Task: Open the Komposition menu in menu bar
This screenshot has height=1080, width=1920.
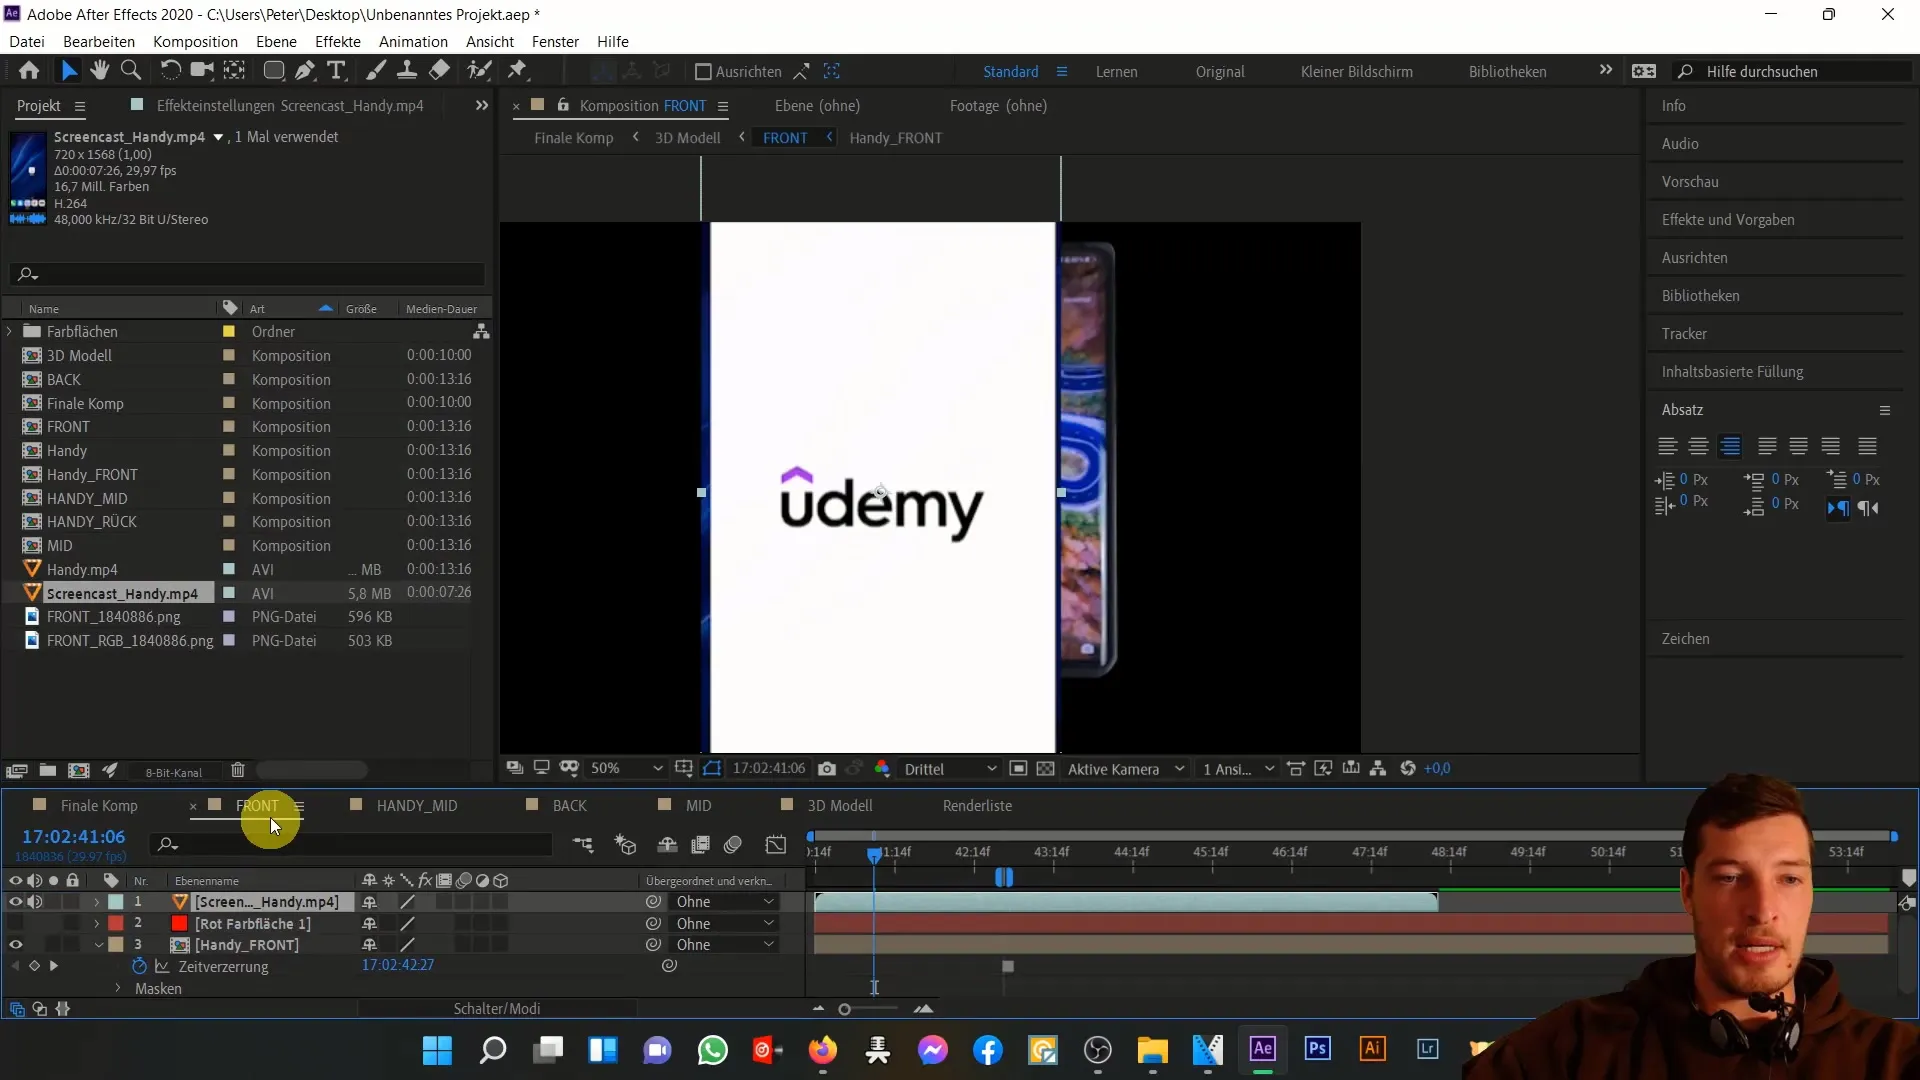Action: pos(195,41)
